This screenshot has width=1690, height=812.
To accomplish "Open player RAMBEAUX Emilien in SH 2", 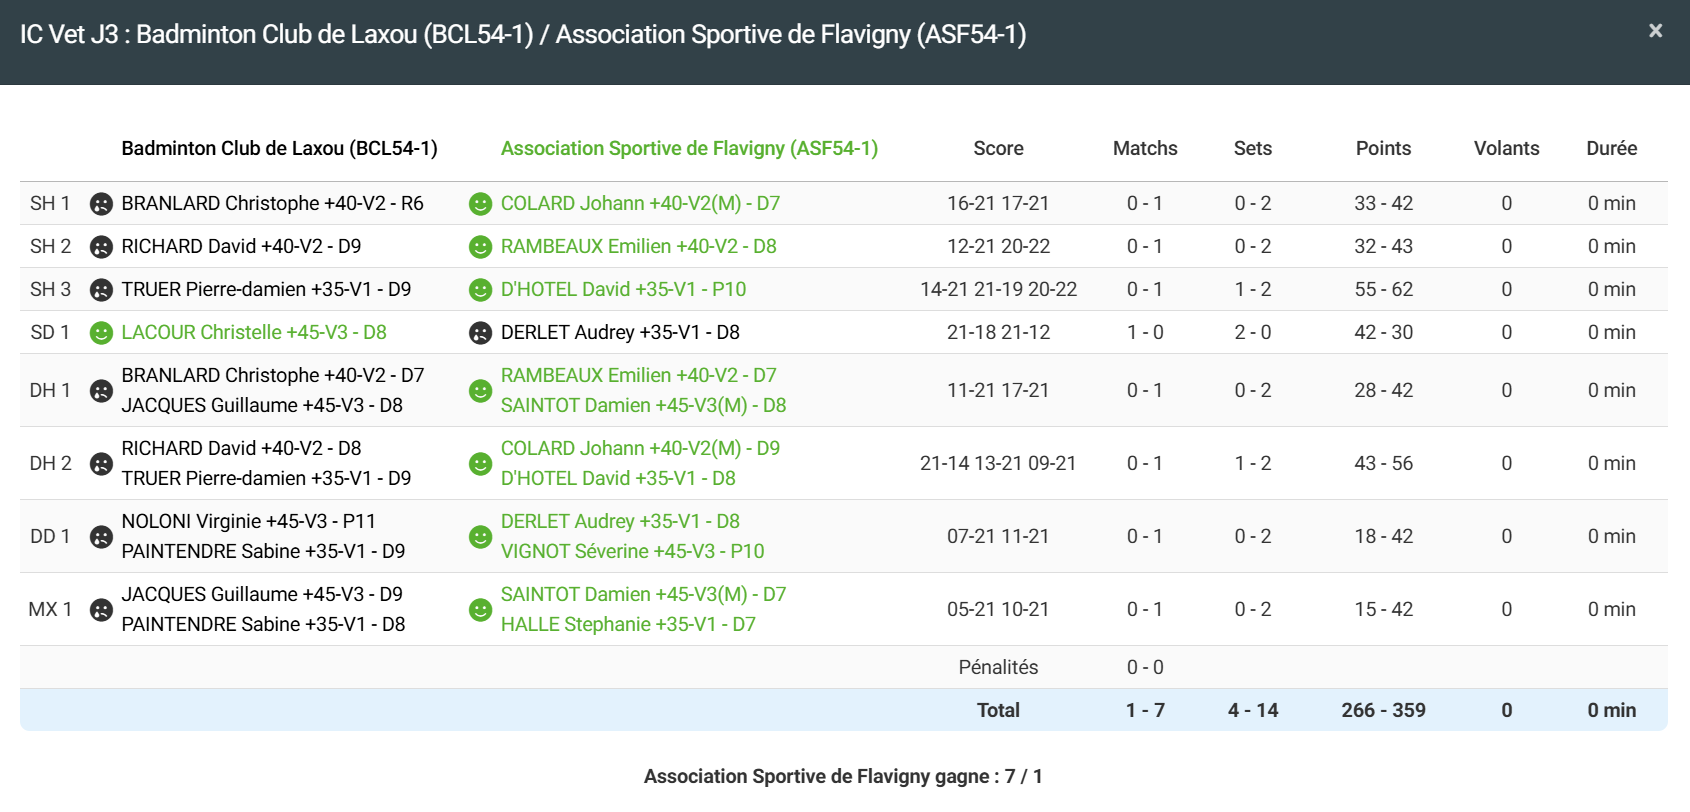I will click(x=638, y=246).
